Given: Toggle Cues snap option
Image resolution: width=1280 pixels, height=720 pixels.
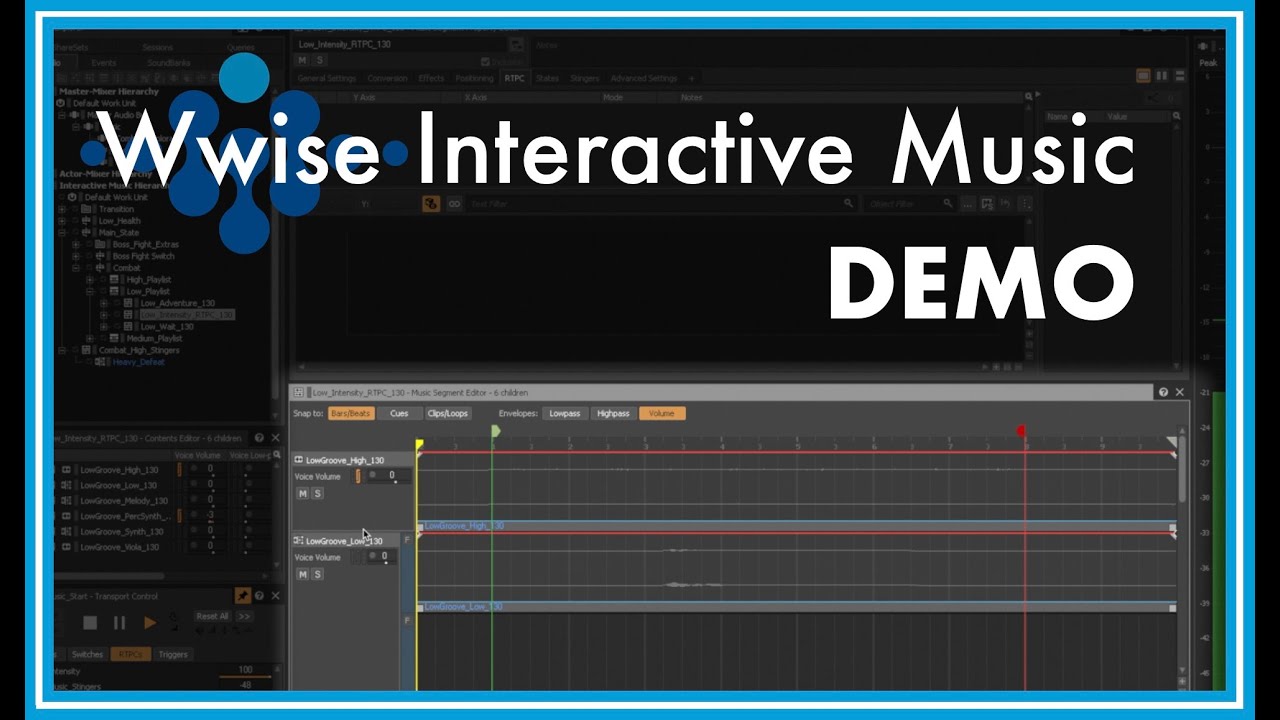Looking at the screenshot, I should coord(399,413).
